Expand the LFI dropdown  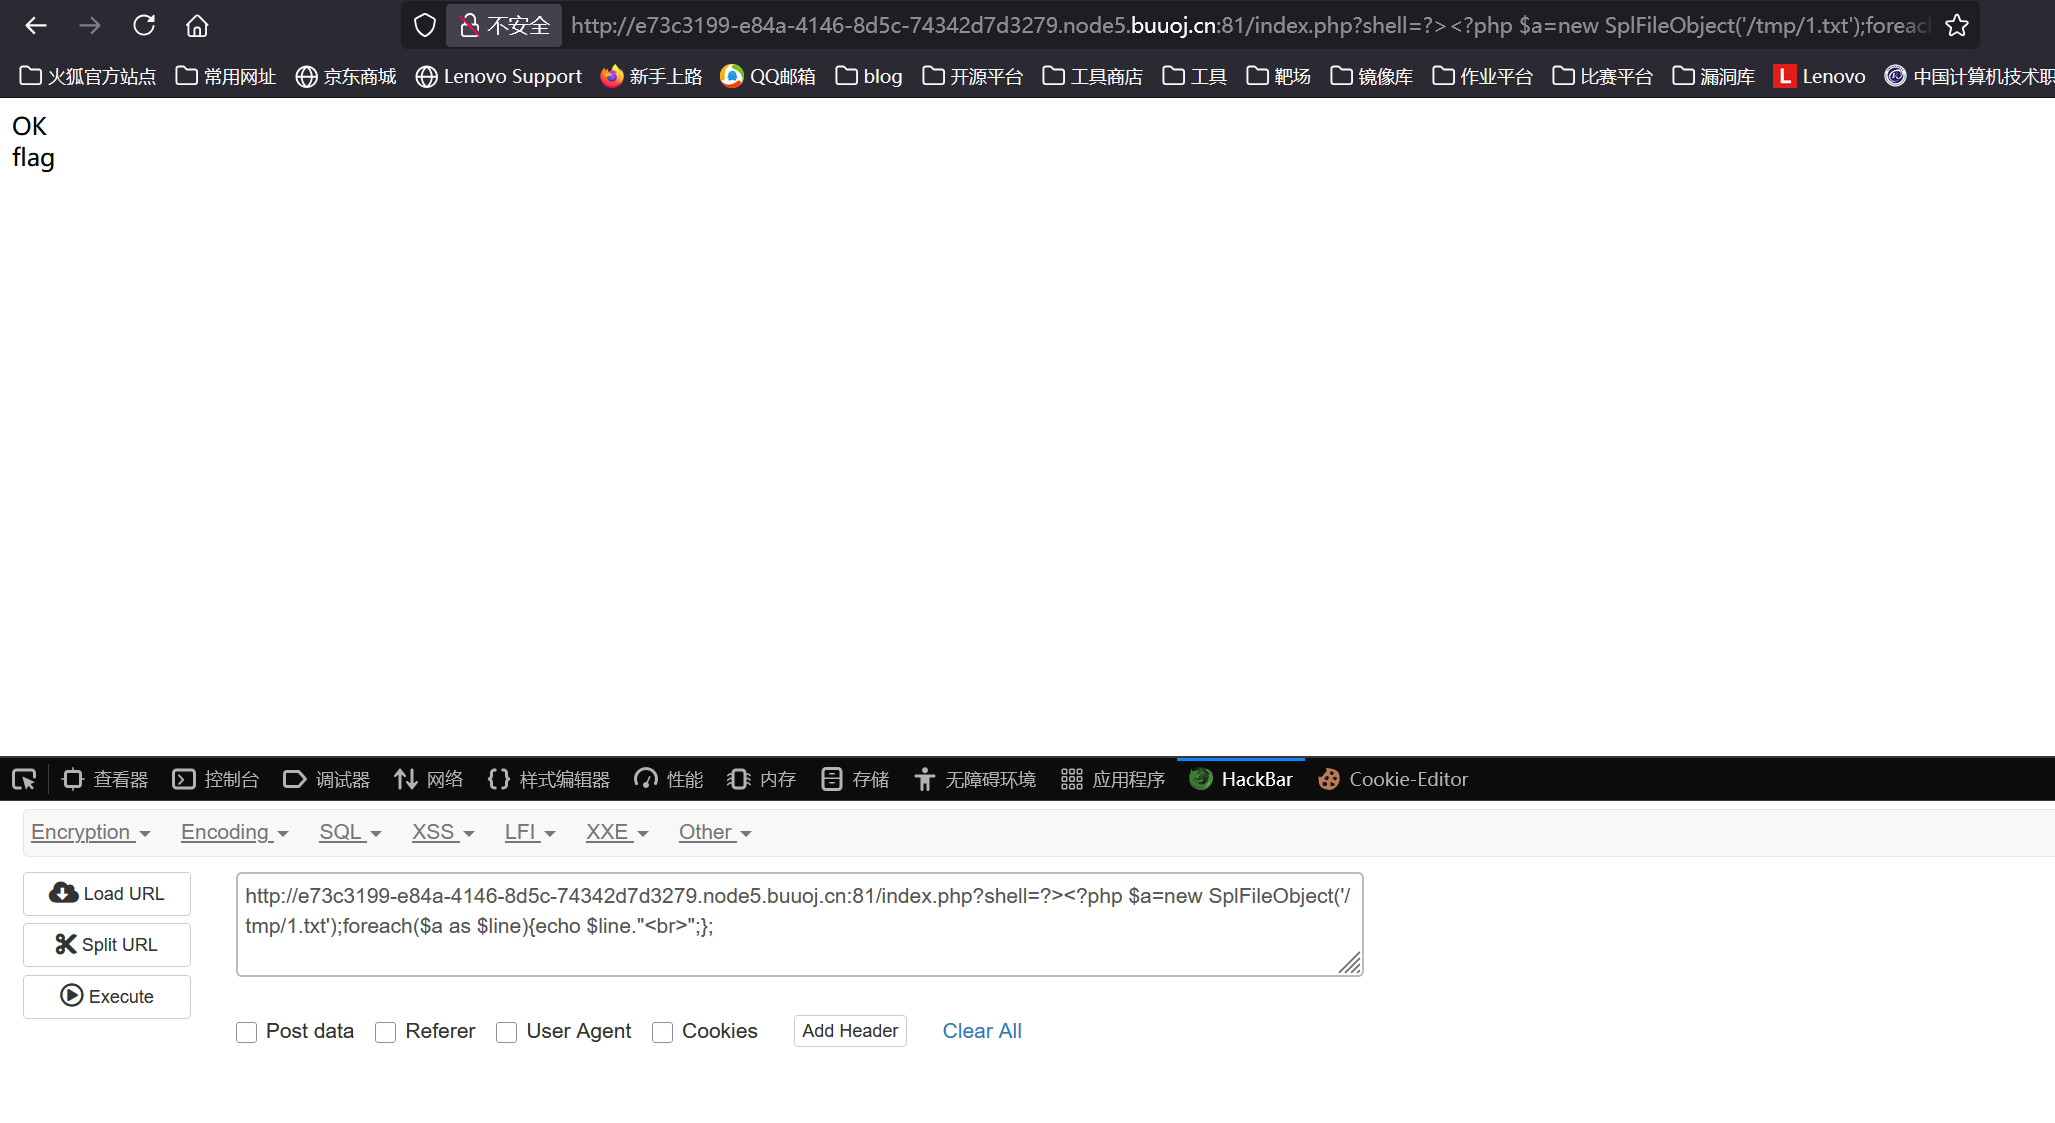coord(529,832)
